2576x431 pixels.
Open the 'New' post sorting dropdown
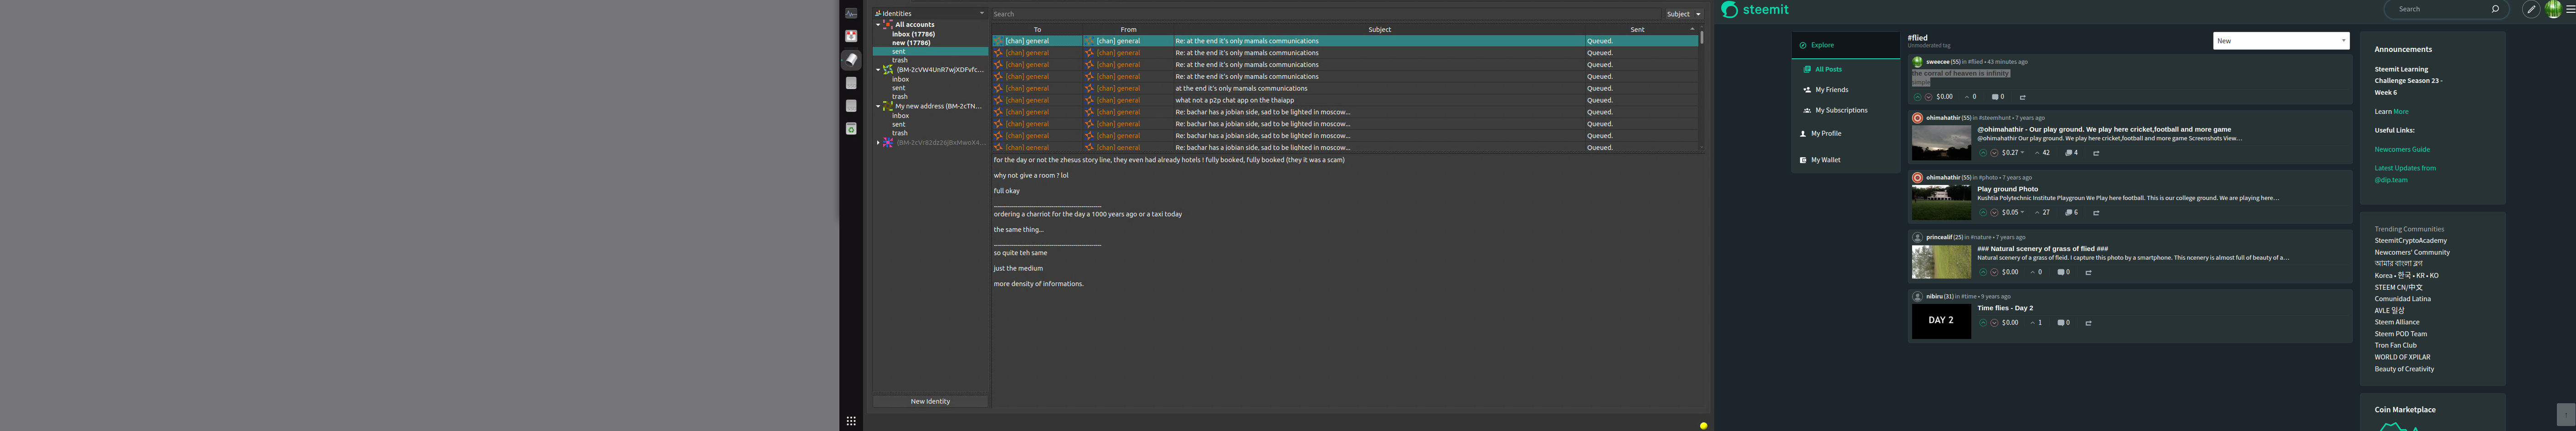(x=2280, y=41)
